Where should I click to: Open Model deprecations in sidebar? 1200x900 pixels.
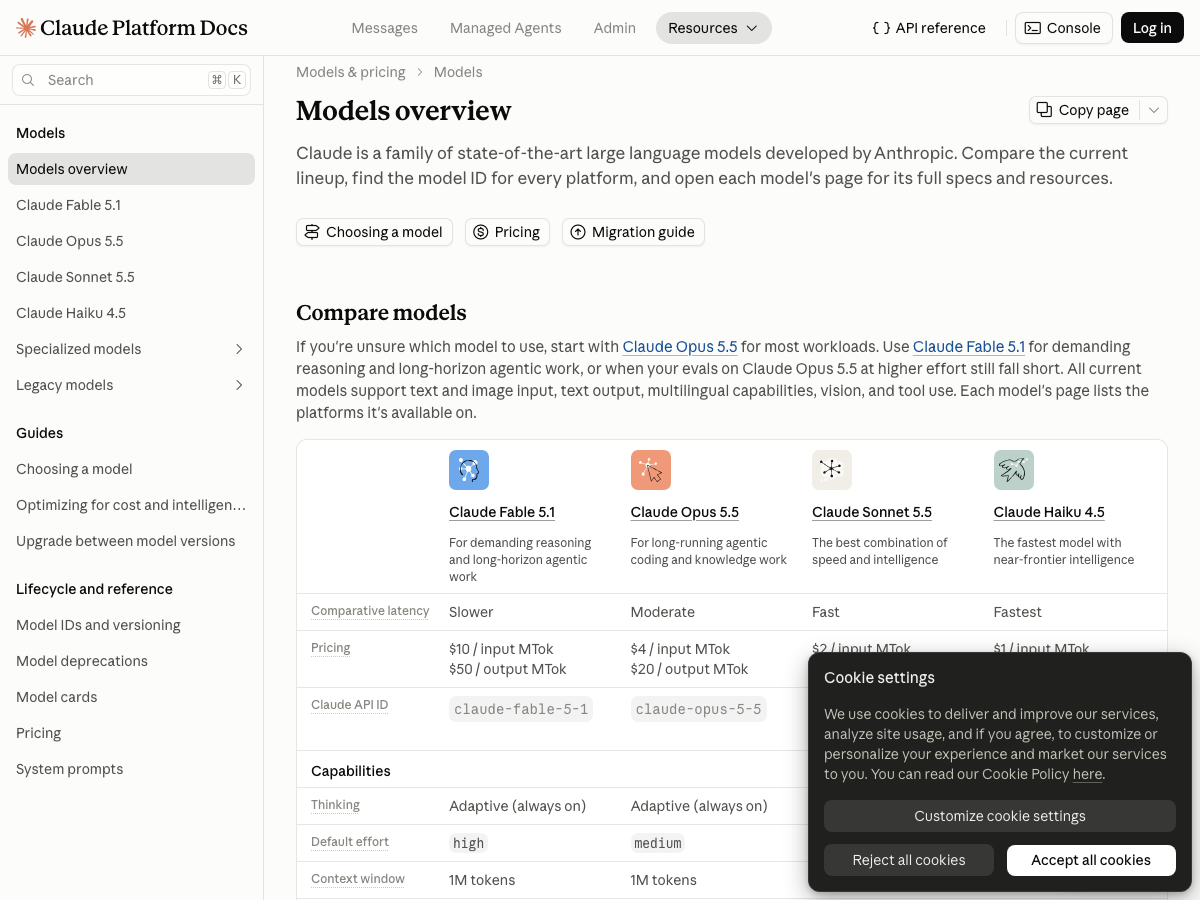pos(131,661)
